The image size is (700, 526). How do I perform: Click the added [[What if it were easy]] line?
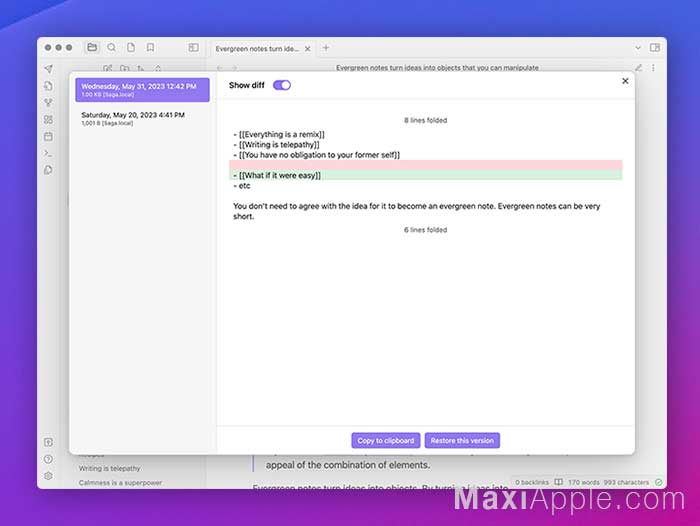[x=425, y=175]
